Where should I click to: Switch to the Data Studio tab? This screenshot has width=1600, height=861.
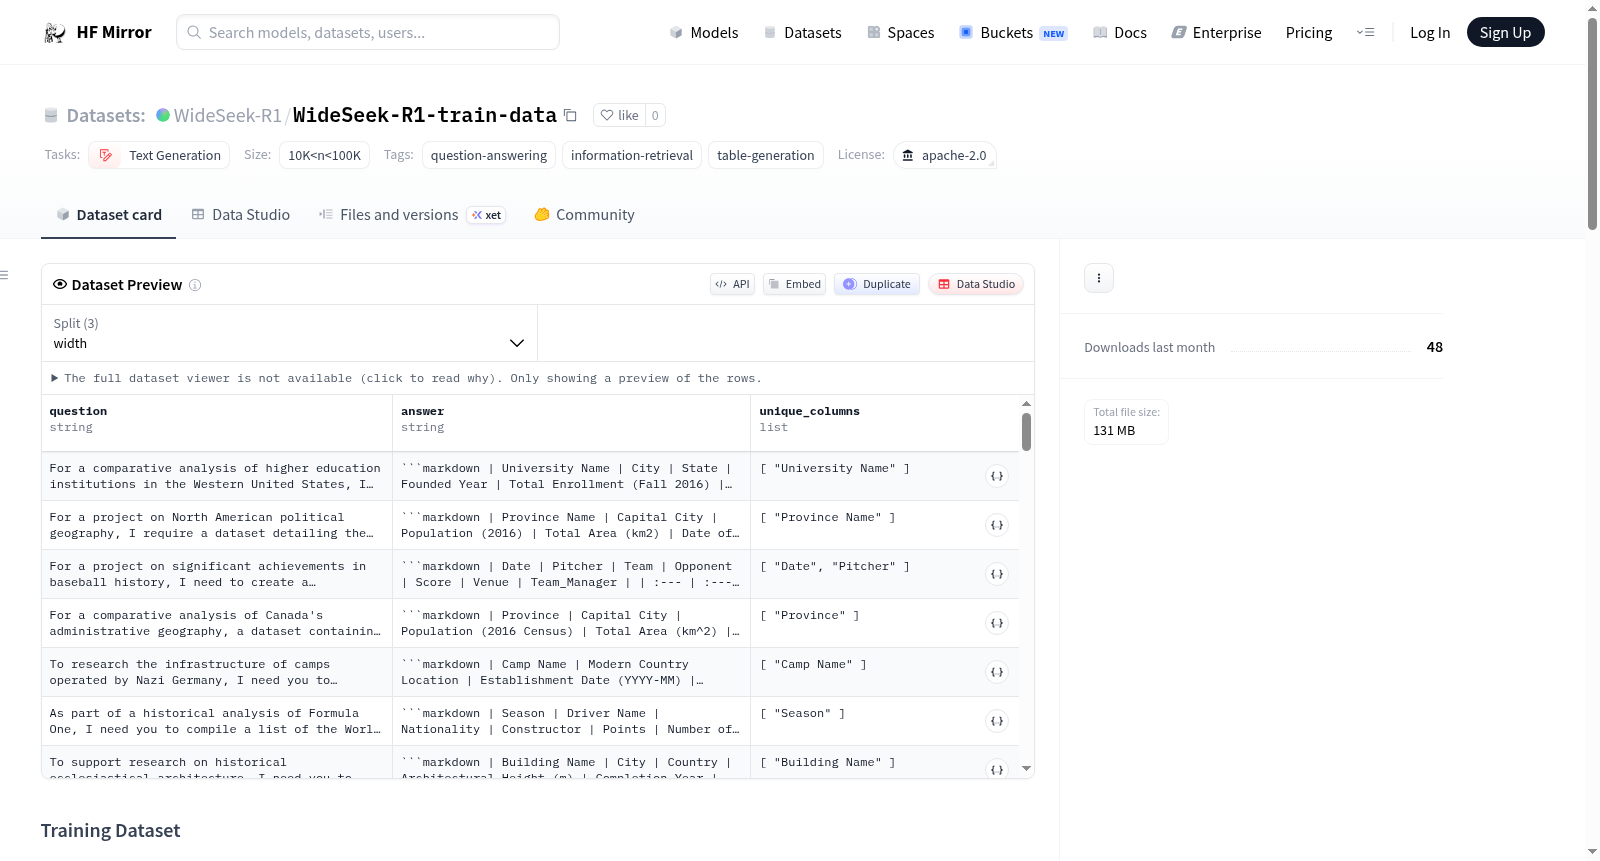[x=241, y=214]
